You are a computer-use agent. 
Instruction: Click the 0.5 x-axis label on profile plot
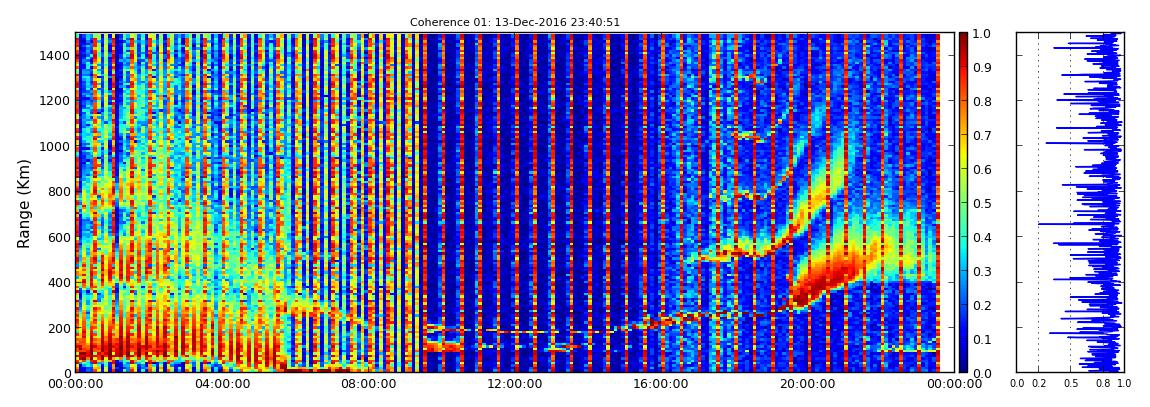tap(1071, 384)
